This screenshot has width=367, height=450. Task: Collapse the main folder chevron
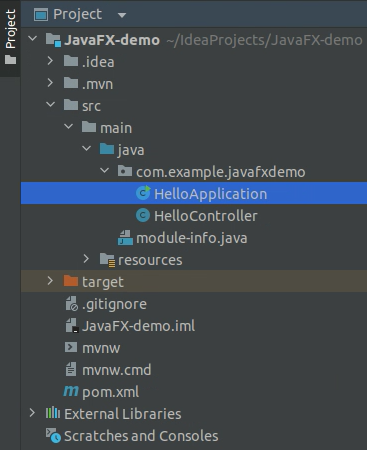point(69,126)
